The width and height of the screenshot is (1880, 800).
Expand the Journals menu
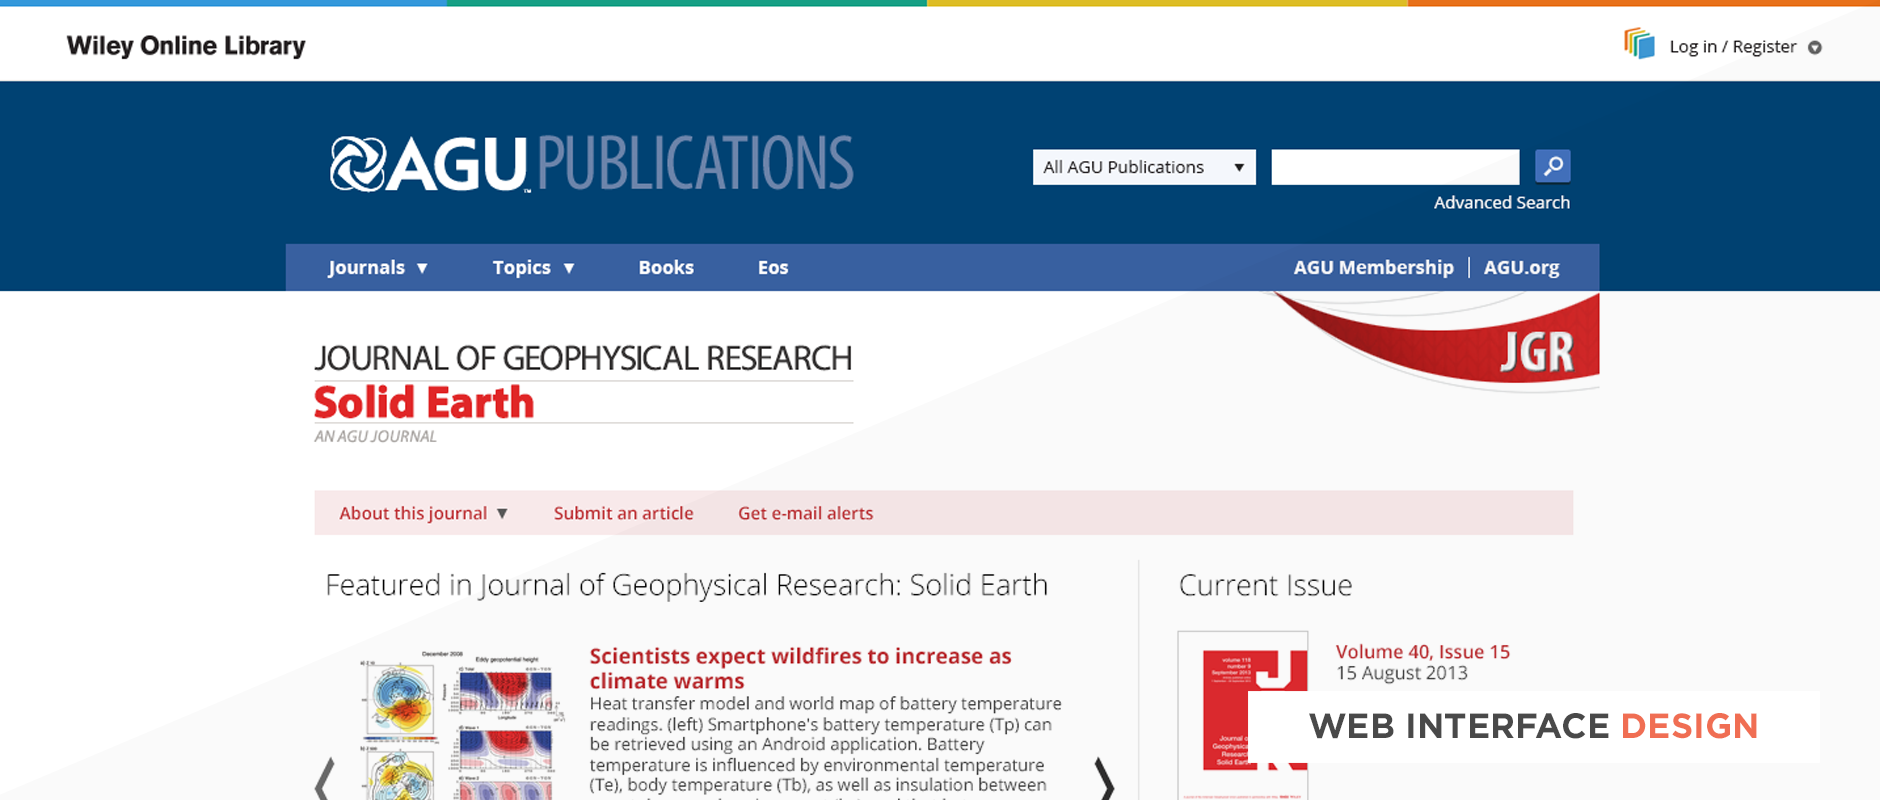pos(377,268)
